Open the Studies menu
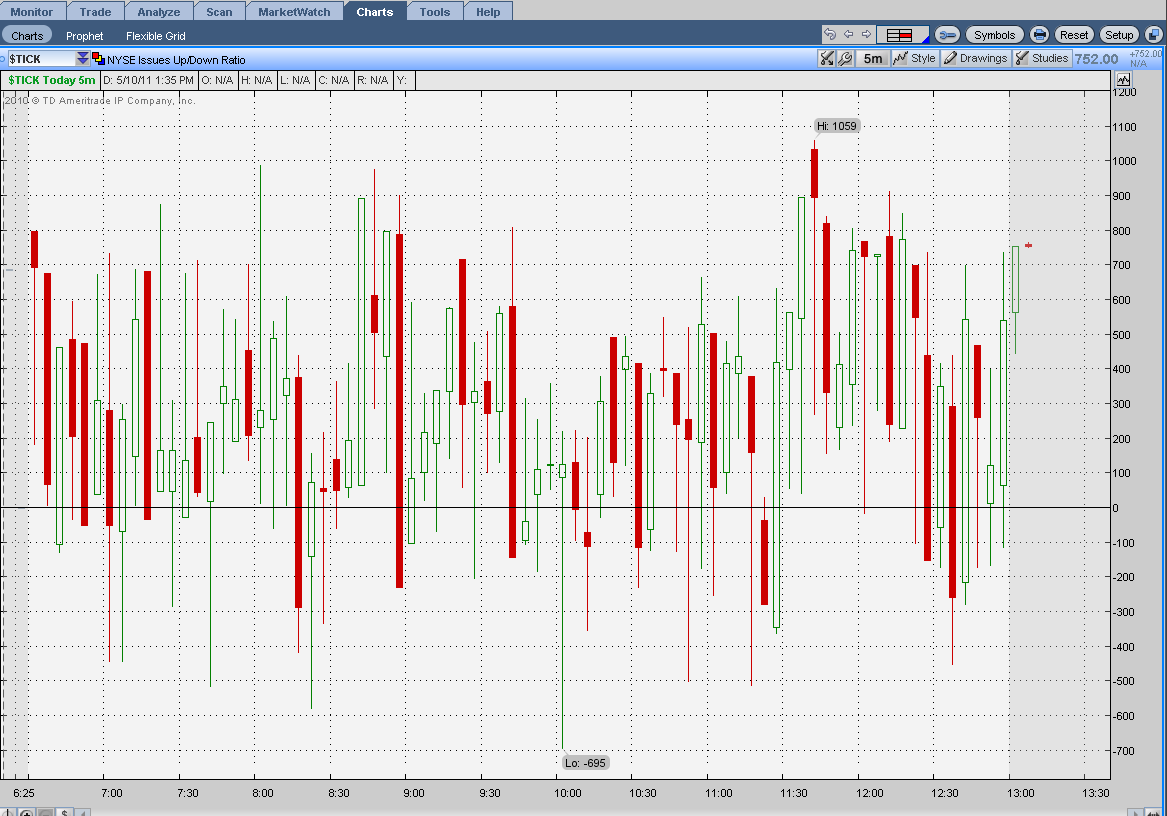The image size is (1167, 816). [1042, 58]
